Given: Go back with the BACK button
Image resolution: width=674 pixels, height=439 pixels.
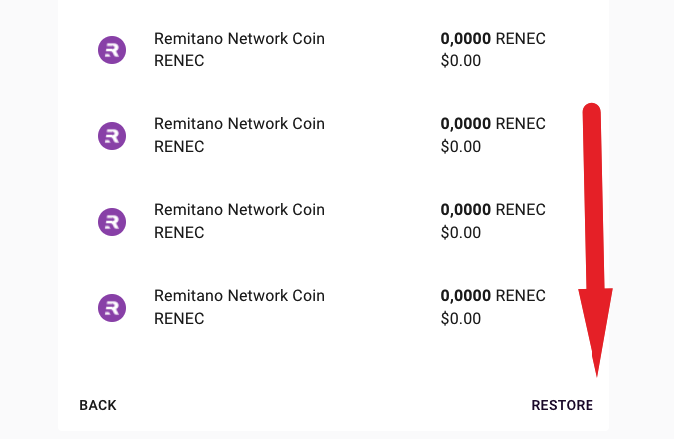Looking at the screenshot, I should point(98,405).
